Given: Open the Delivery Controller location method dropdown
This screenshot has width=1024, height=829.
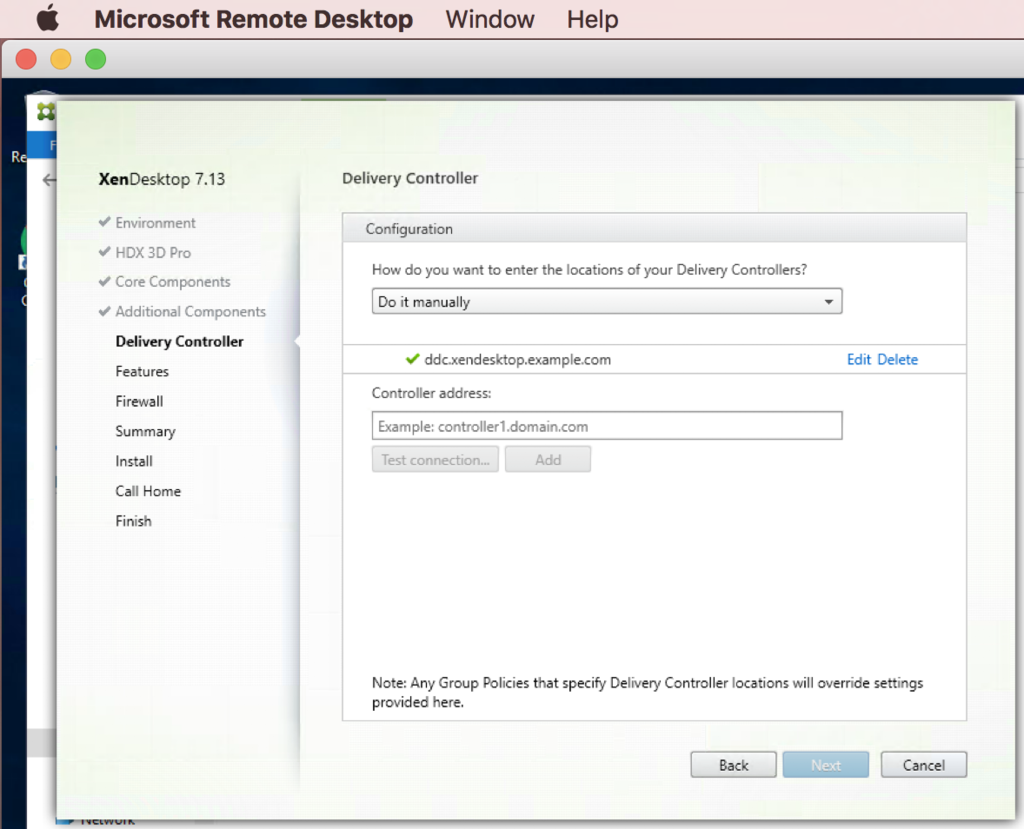Looking at the screenshot, I should click(x=607, y=301).
